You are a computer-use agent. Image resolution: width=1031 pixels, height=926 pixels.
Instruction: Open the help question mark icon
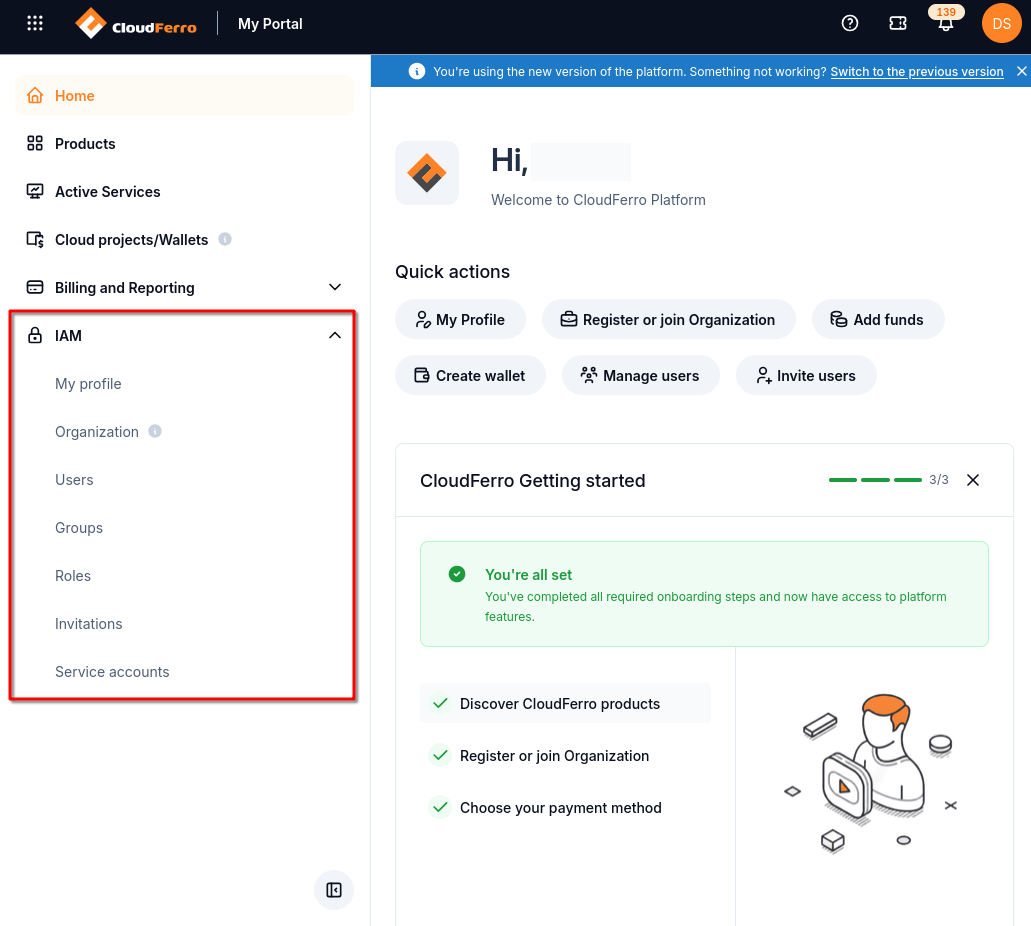pyautogui.click(x=850, y=24)
